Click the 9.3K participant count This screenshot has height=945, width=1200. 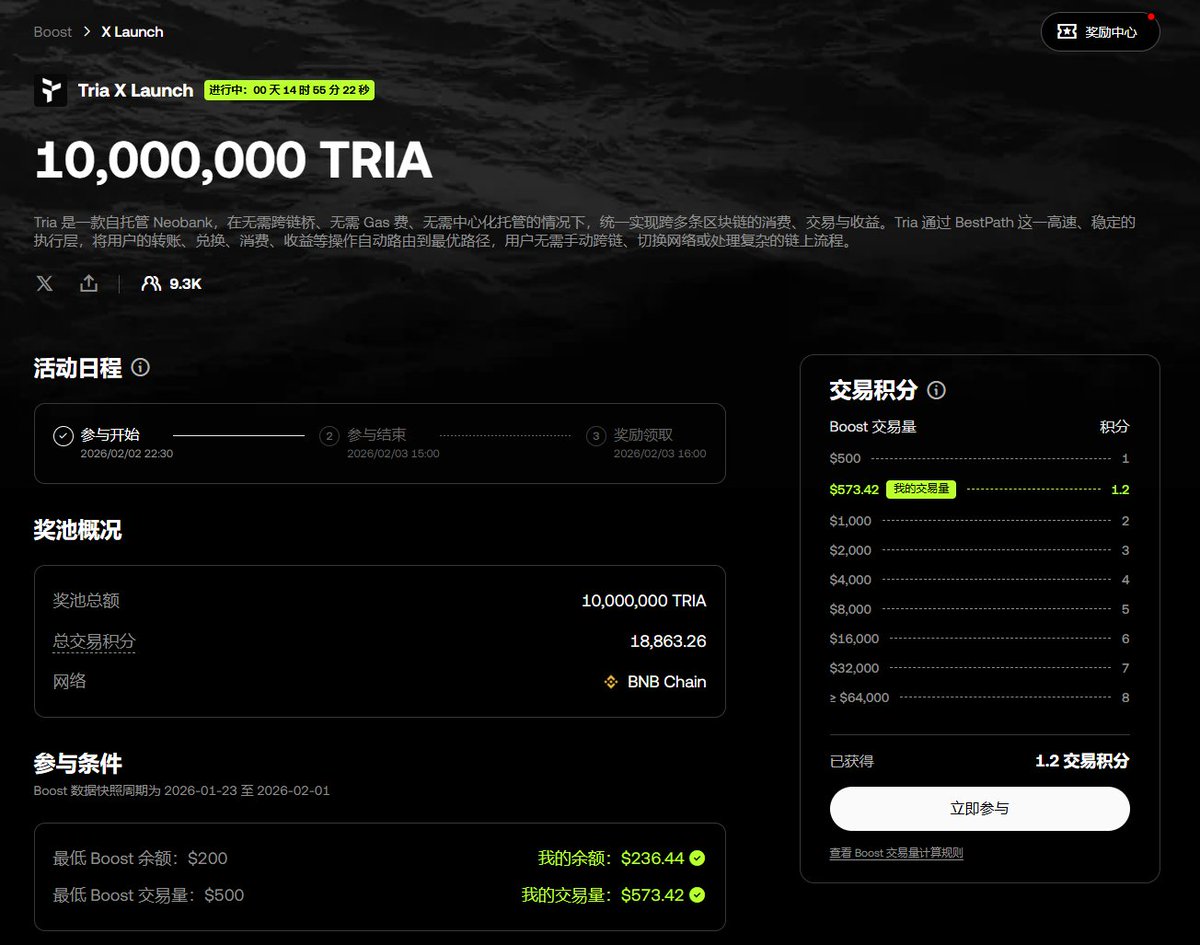(x=186, y=283)
